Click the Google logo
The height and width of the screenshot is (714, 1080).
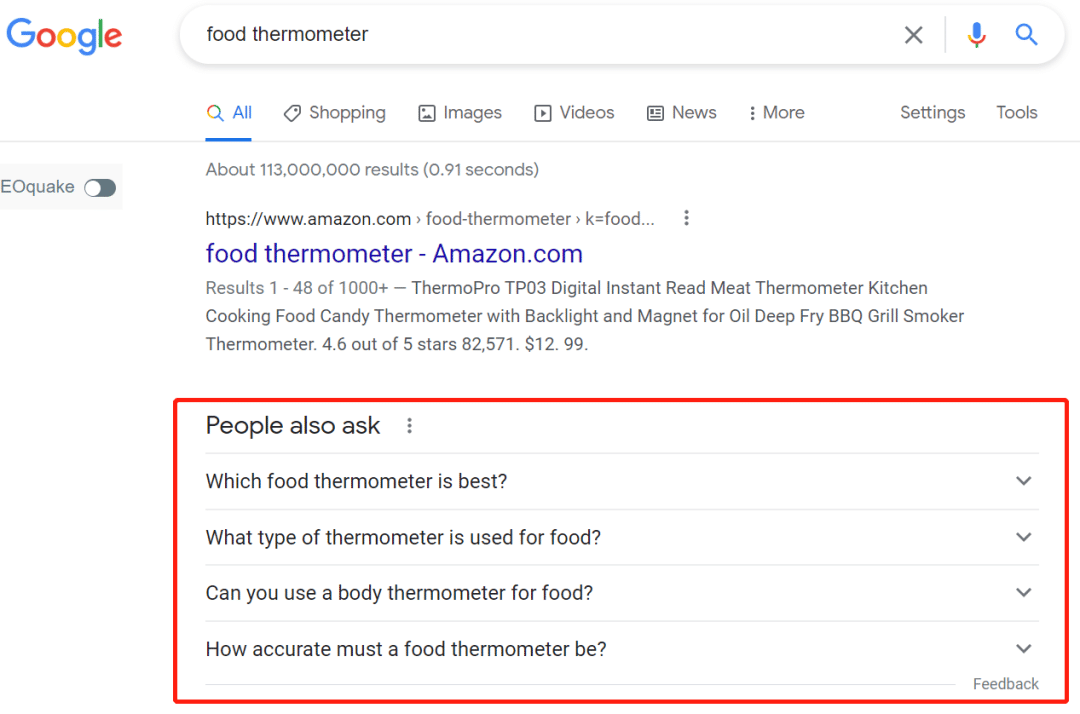[64, 35]
